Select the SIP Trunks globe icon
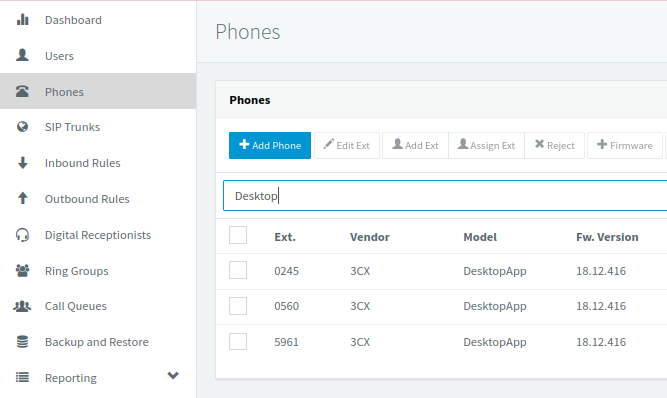The height and width of the screenshot is (398, 667). (x=22, y=127)
